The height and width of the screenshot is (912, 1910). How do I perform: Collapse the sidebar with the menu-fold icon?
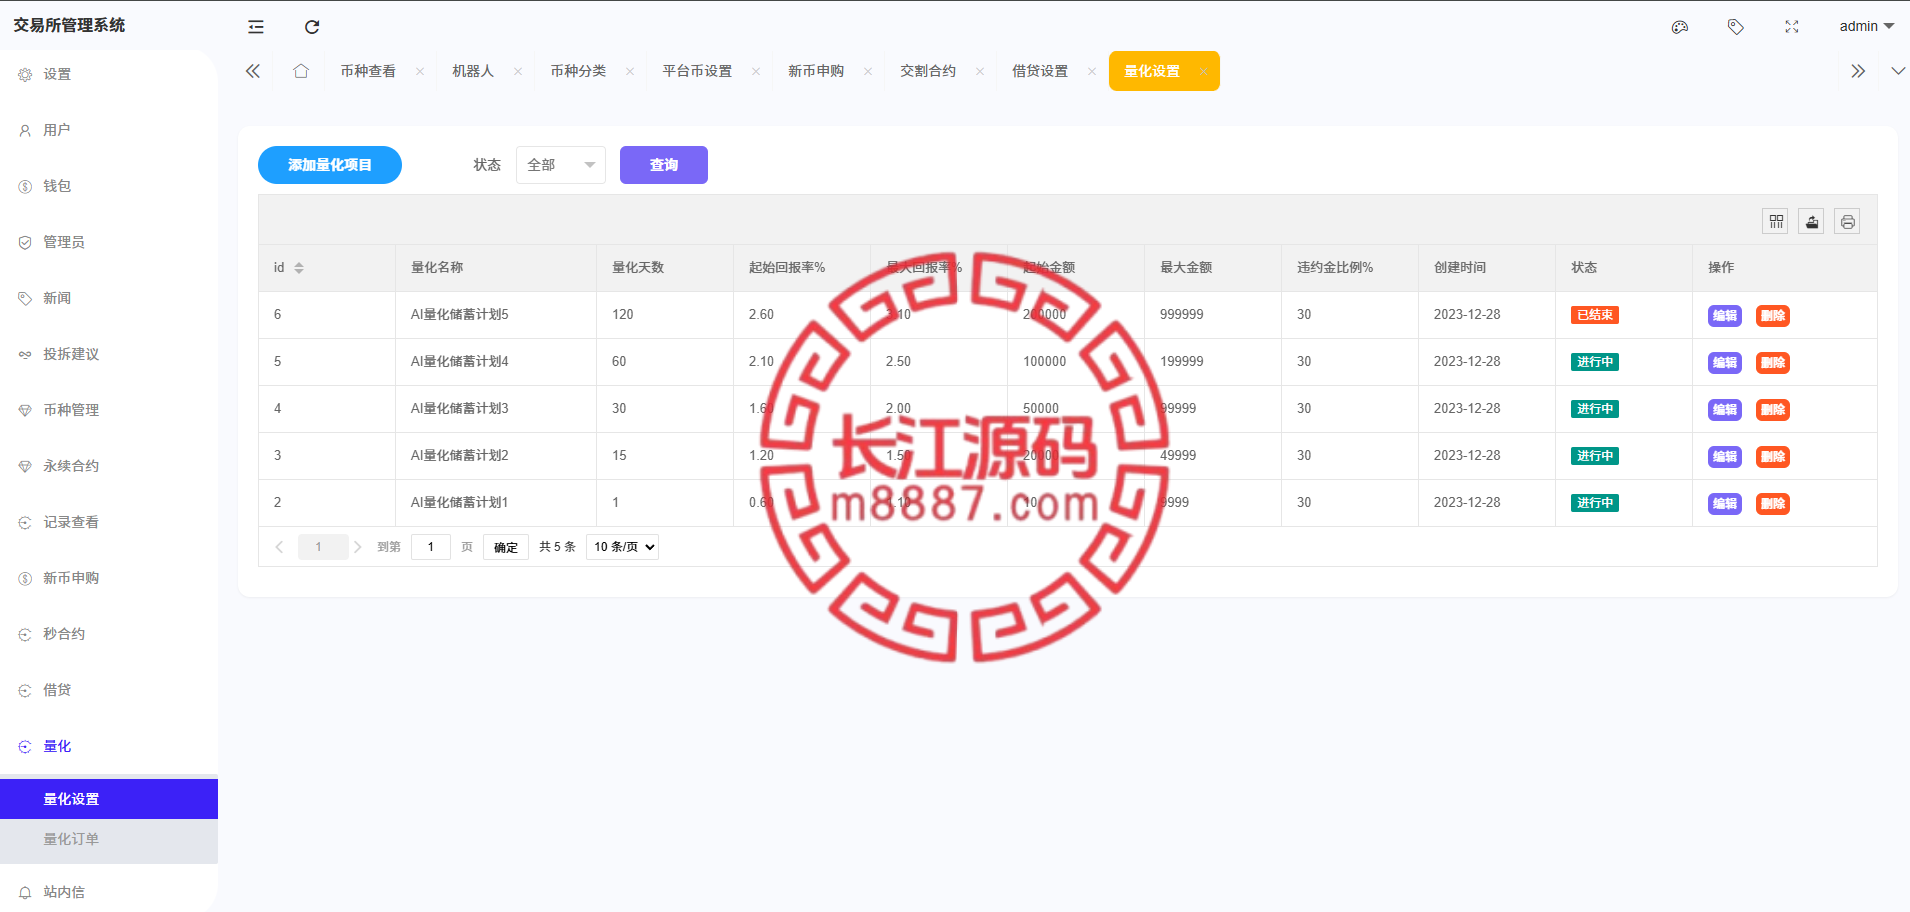(x=256, y=27)
